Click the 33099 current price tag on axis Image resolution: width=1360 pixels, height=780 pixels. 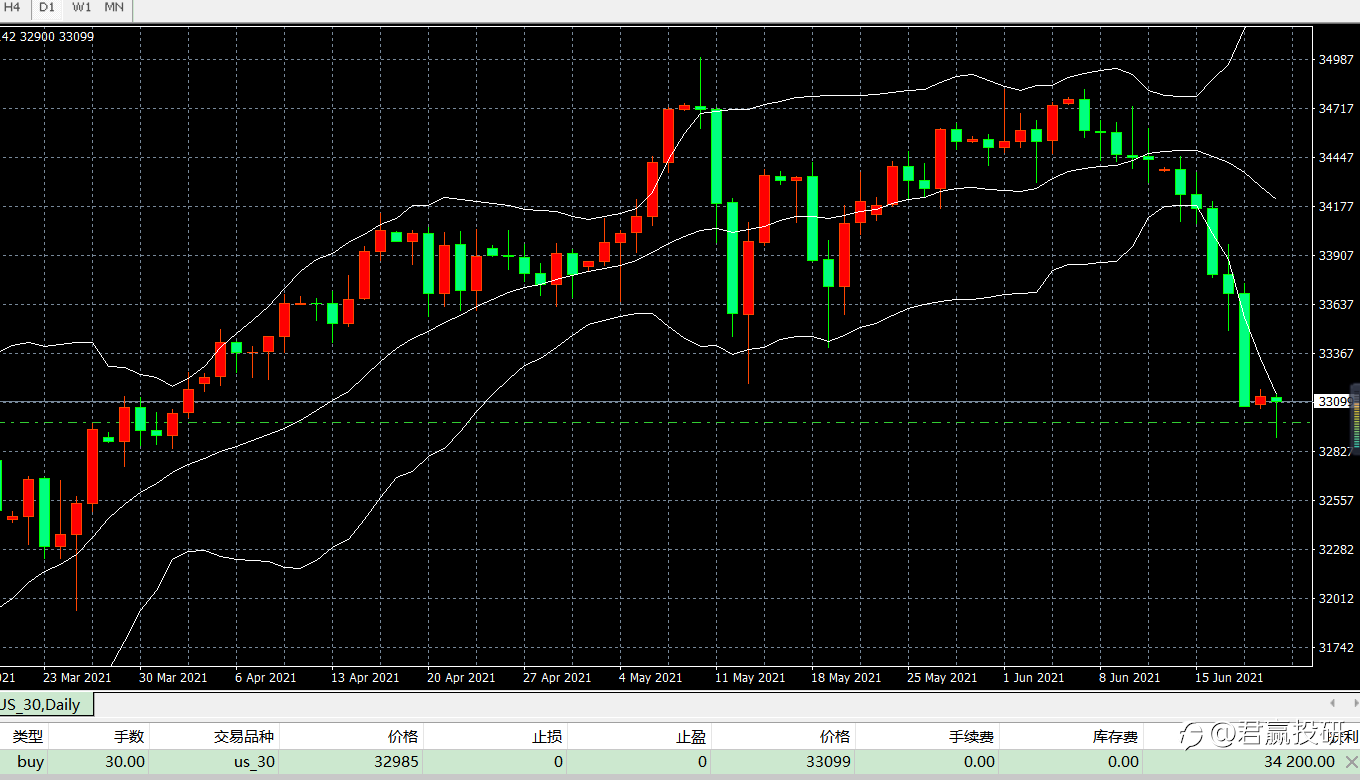coord(1334,401)
